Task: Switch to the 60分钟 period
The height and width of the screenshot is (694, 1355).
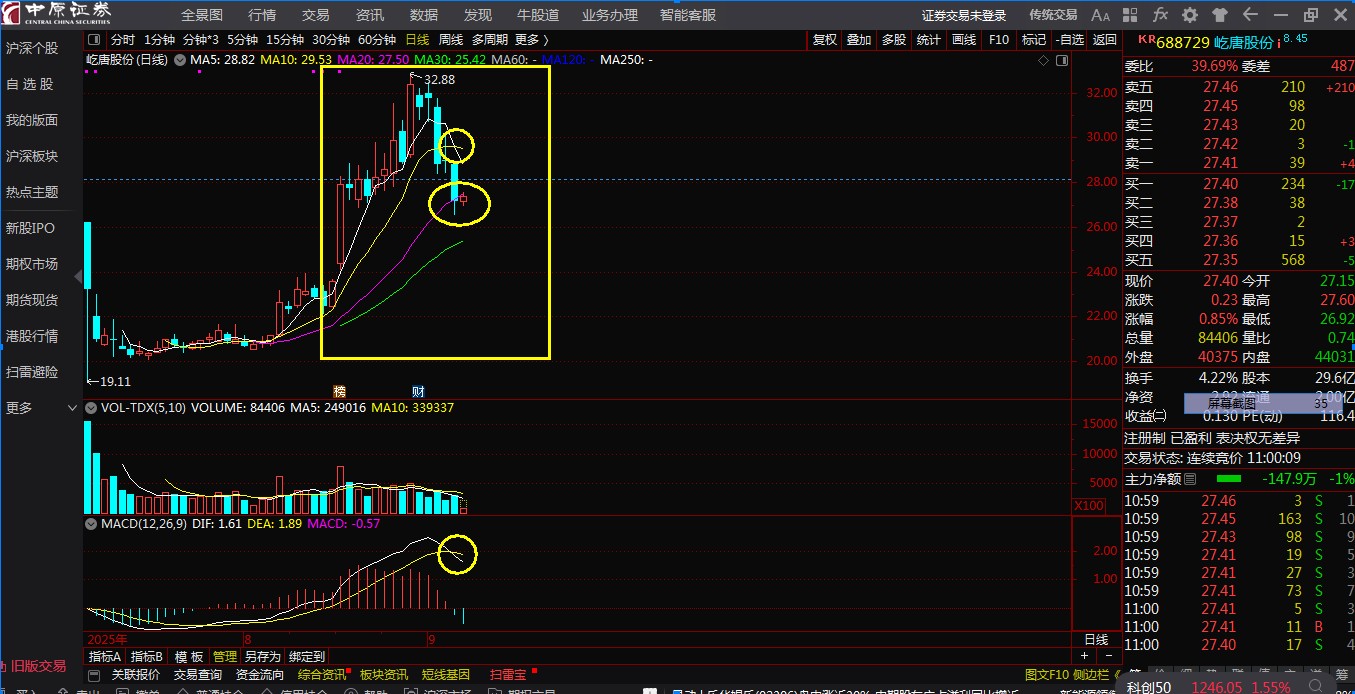Action: coord(377,40)
